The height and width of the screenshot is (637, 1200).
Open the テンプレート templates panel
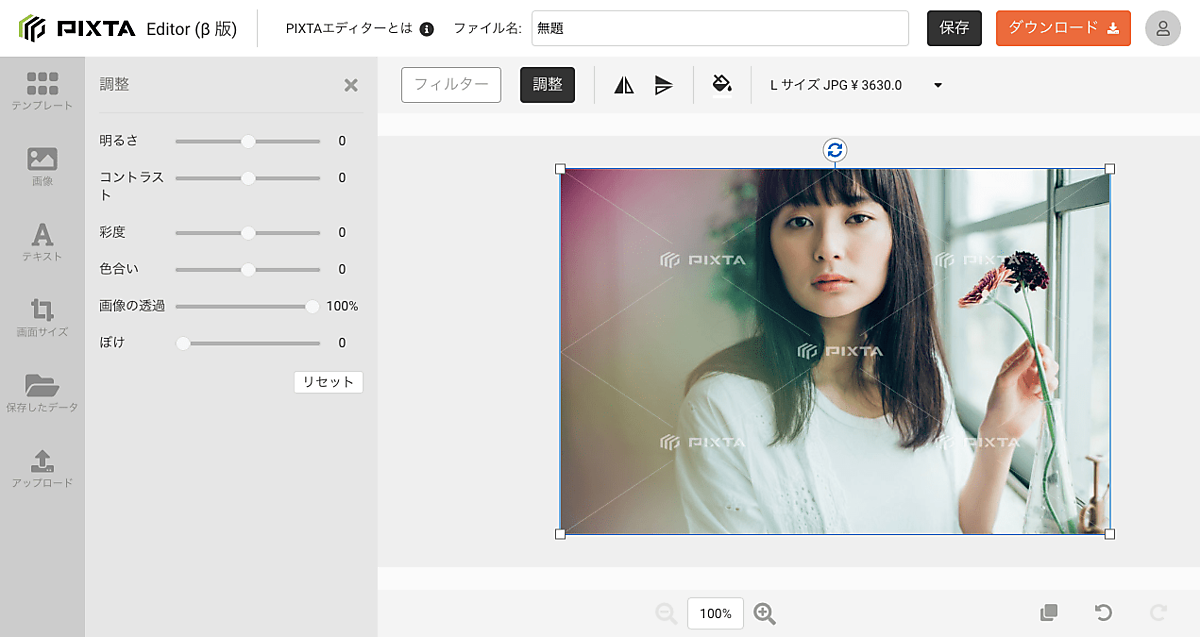(42, 90)
